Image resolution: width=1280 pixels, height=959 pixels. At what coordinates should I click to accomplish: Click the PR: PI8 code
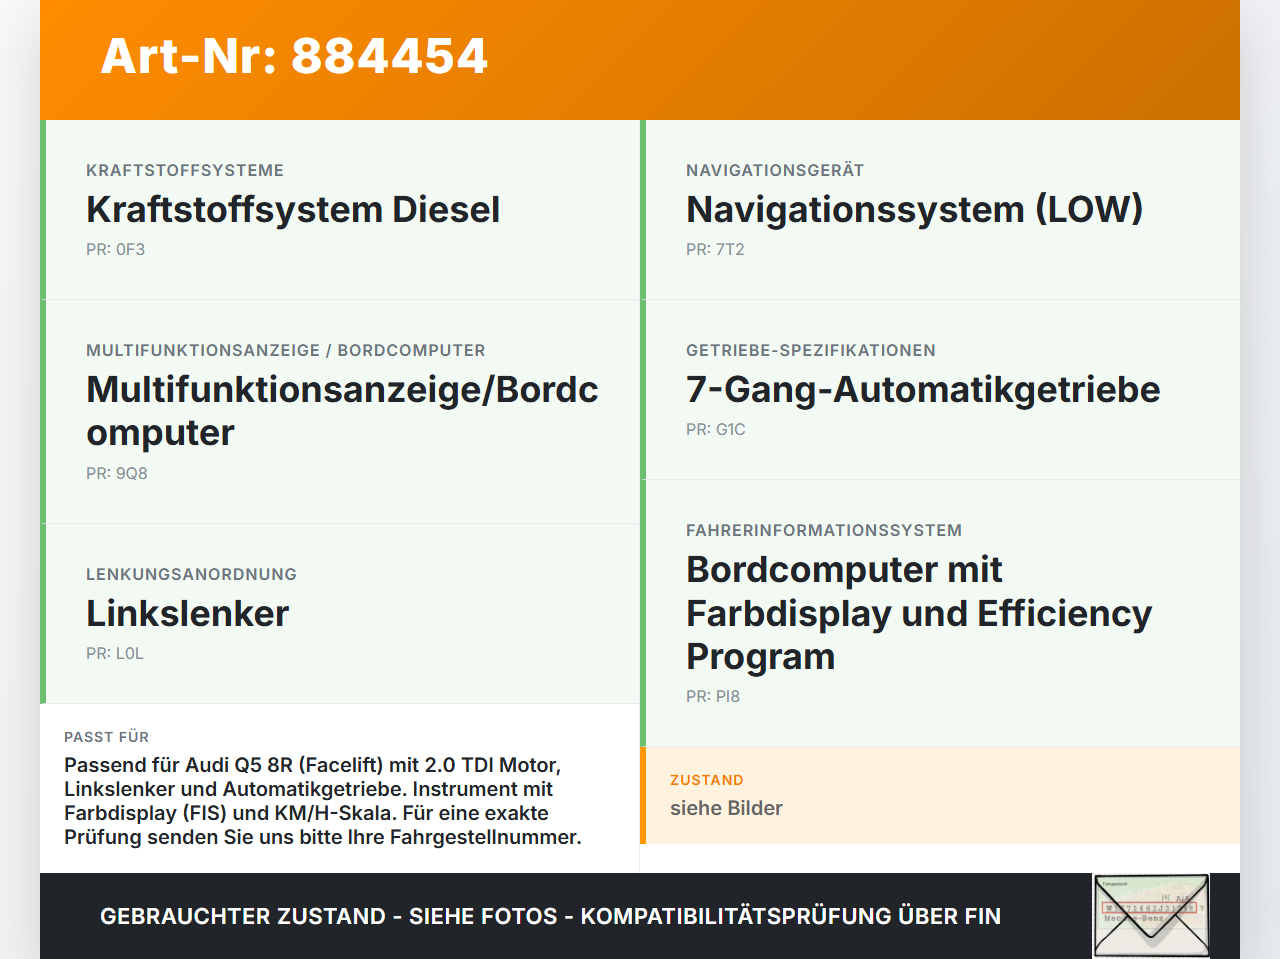(x=713, y=696)
